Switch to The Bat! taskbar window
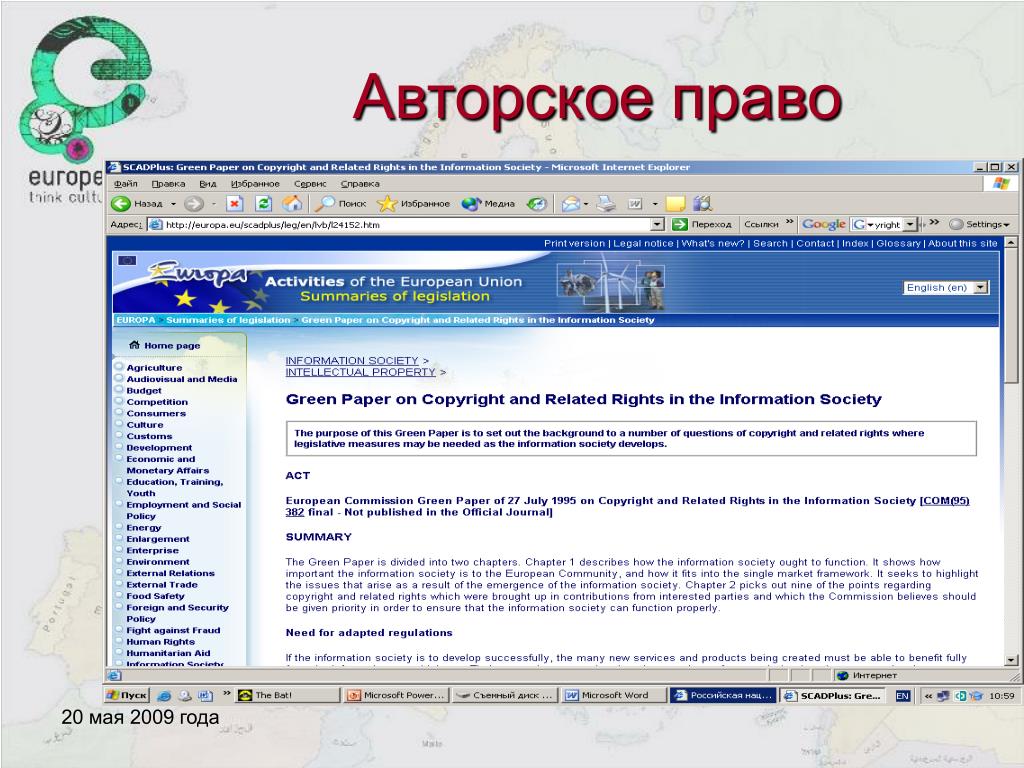 coord(287,696)
